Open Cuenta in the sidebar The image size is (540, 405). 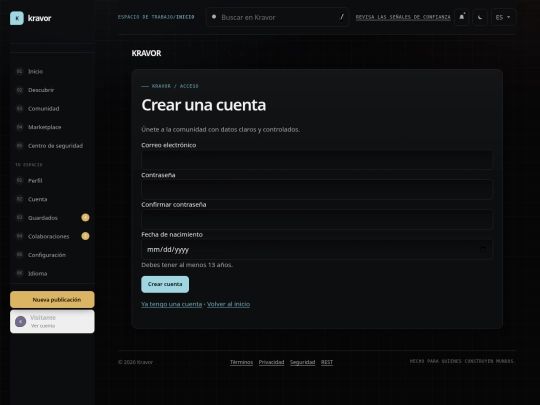click(52, 199)
